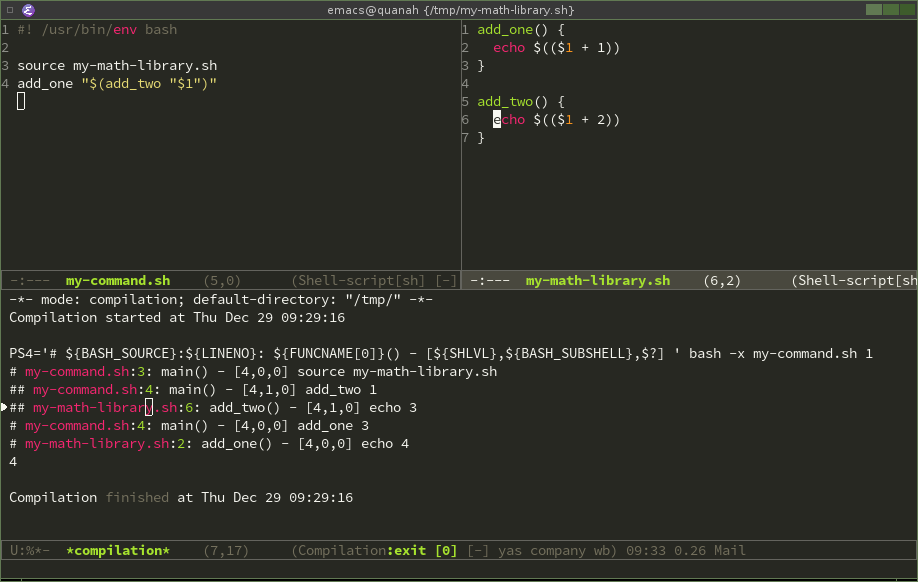The height and width of the screenshot is (582, 918).
Task: Open my-command.sh:4 link on add_one 3 line
Action: coord(85,426)
